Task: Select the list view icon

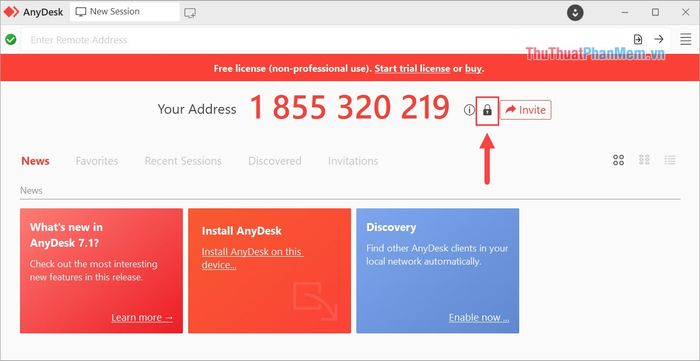Action: tap(670, 160)
